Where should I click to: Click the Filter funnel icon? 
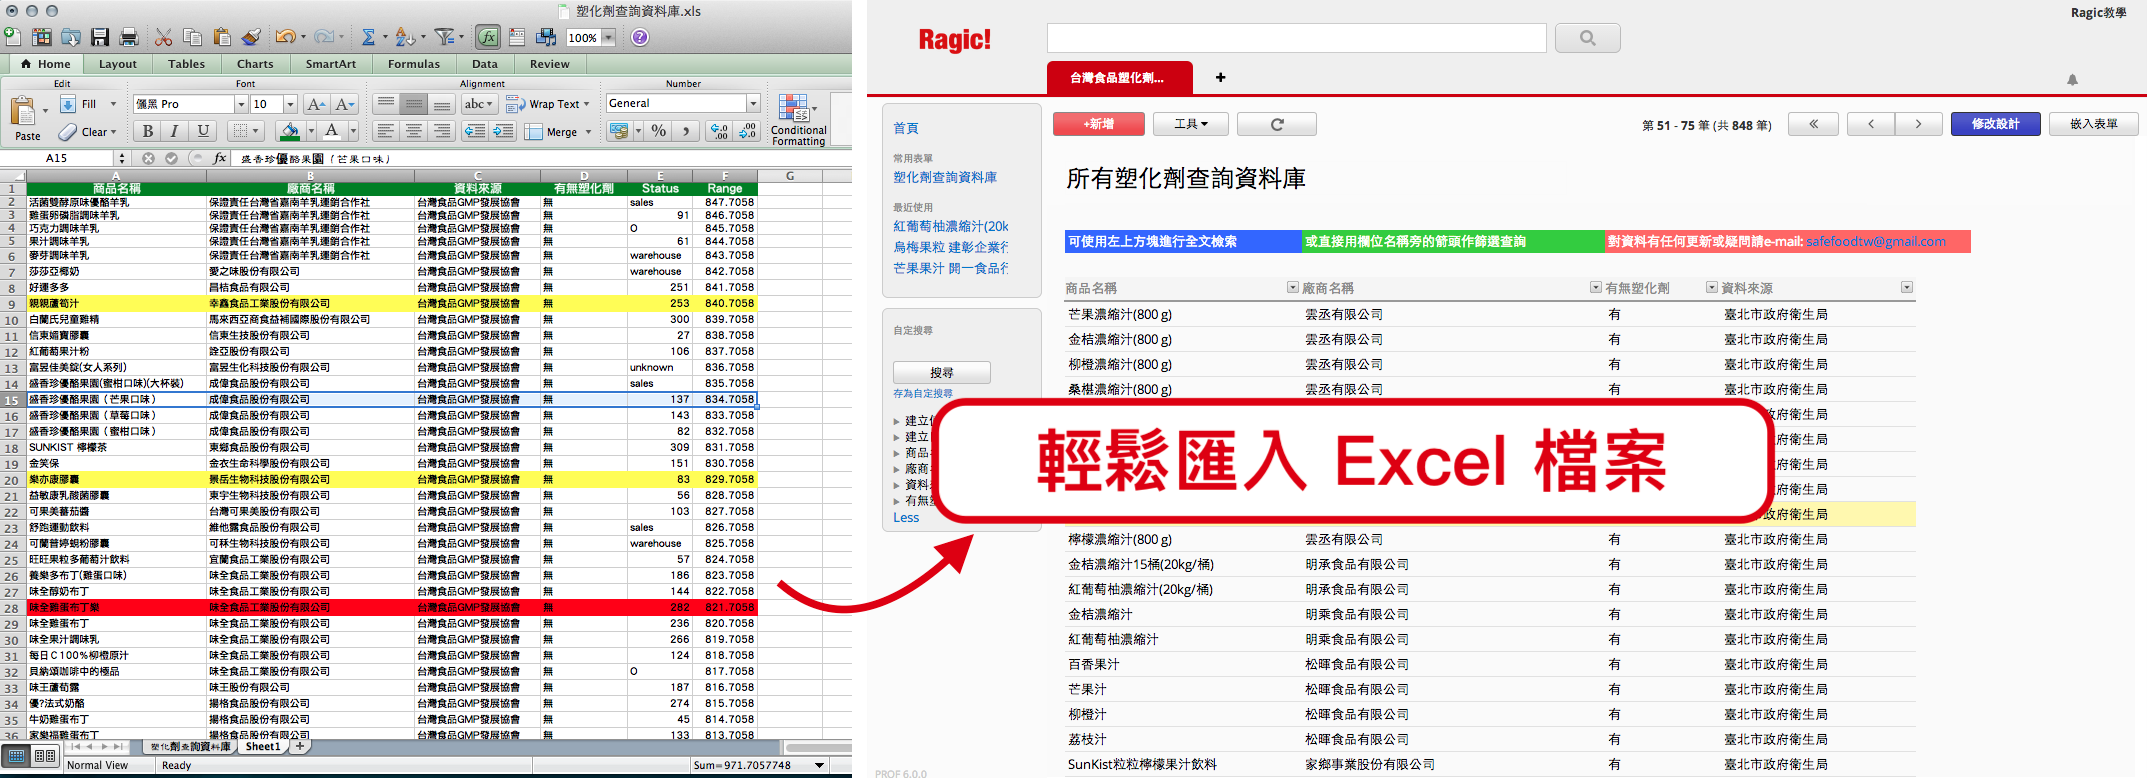click(x=444, y=37)
